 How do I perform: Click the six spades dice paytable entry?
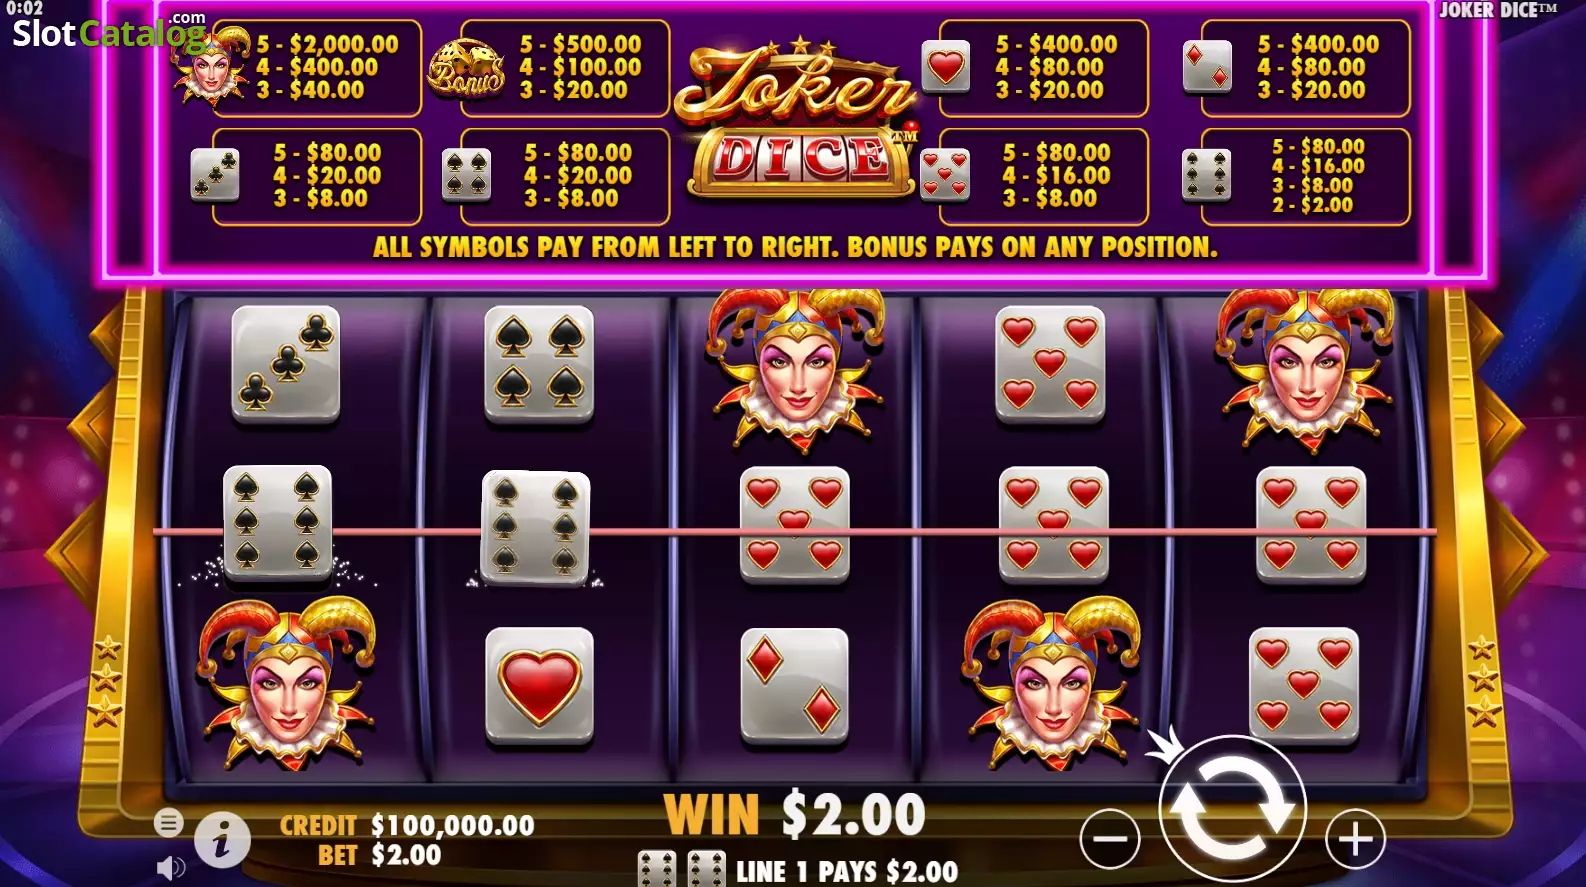point(1295,176)
